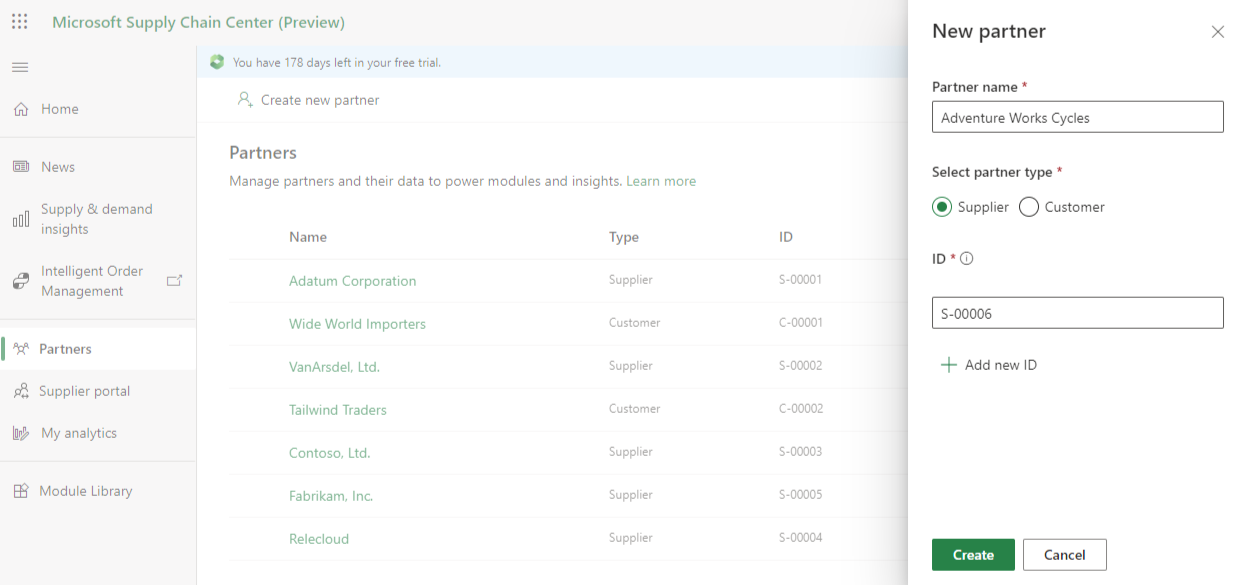Open the app launcher waffle icon
1246x585 pixels.
pos(20,21)
